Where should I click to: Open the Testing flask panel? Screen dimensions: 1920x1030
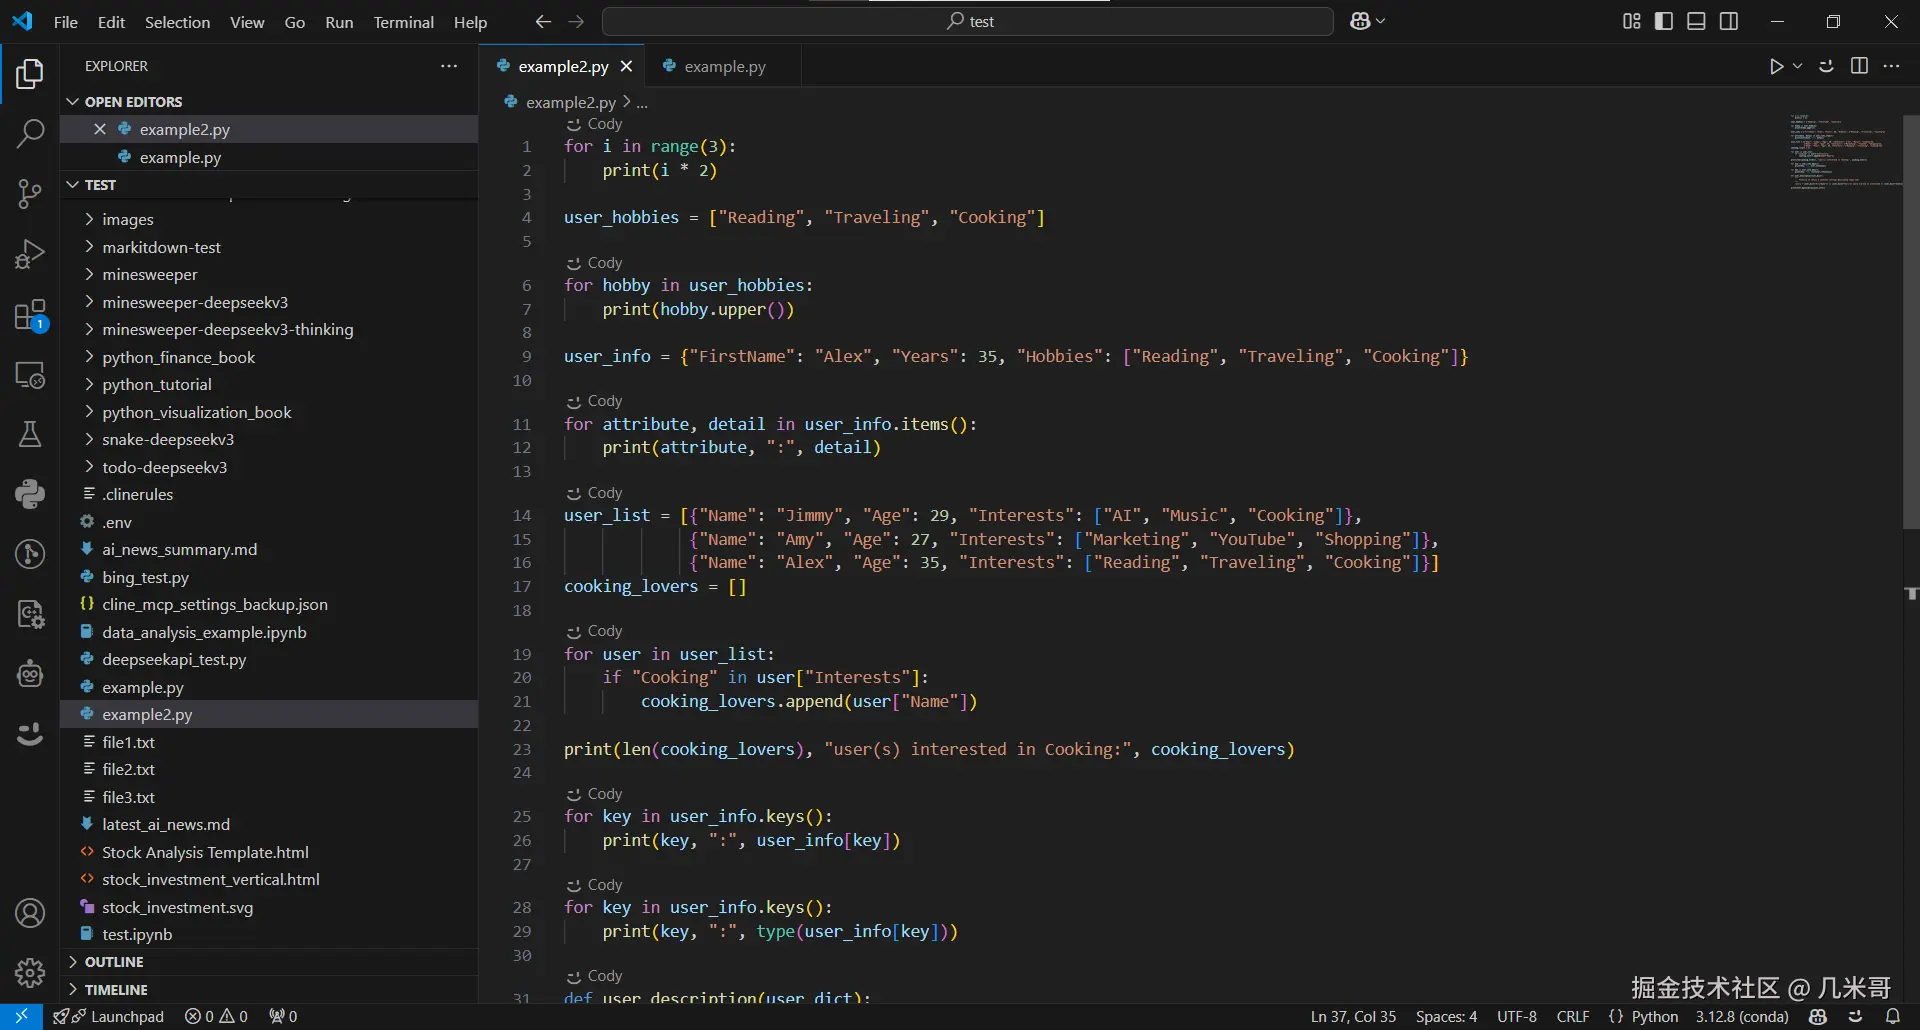click(29, 434)
